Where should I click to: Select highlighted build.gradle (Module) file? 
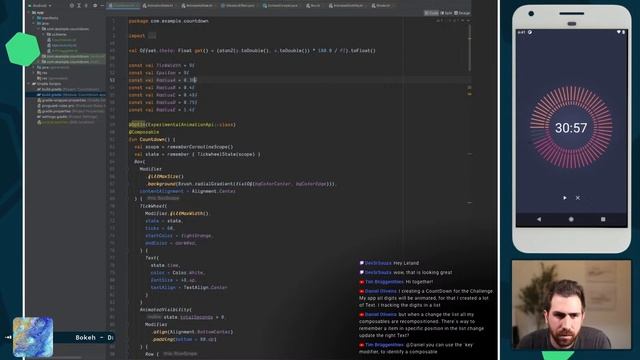[x=66, y=95]
